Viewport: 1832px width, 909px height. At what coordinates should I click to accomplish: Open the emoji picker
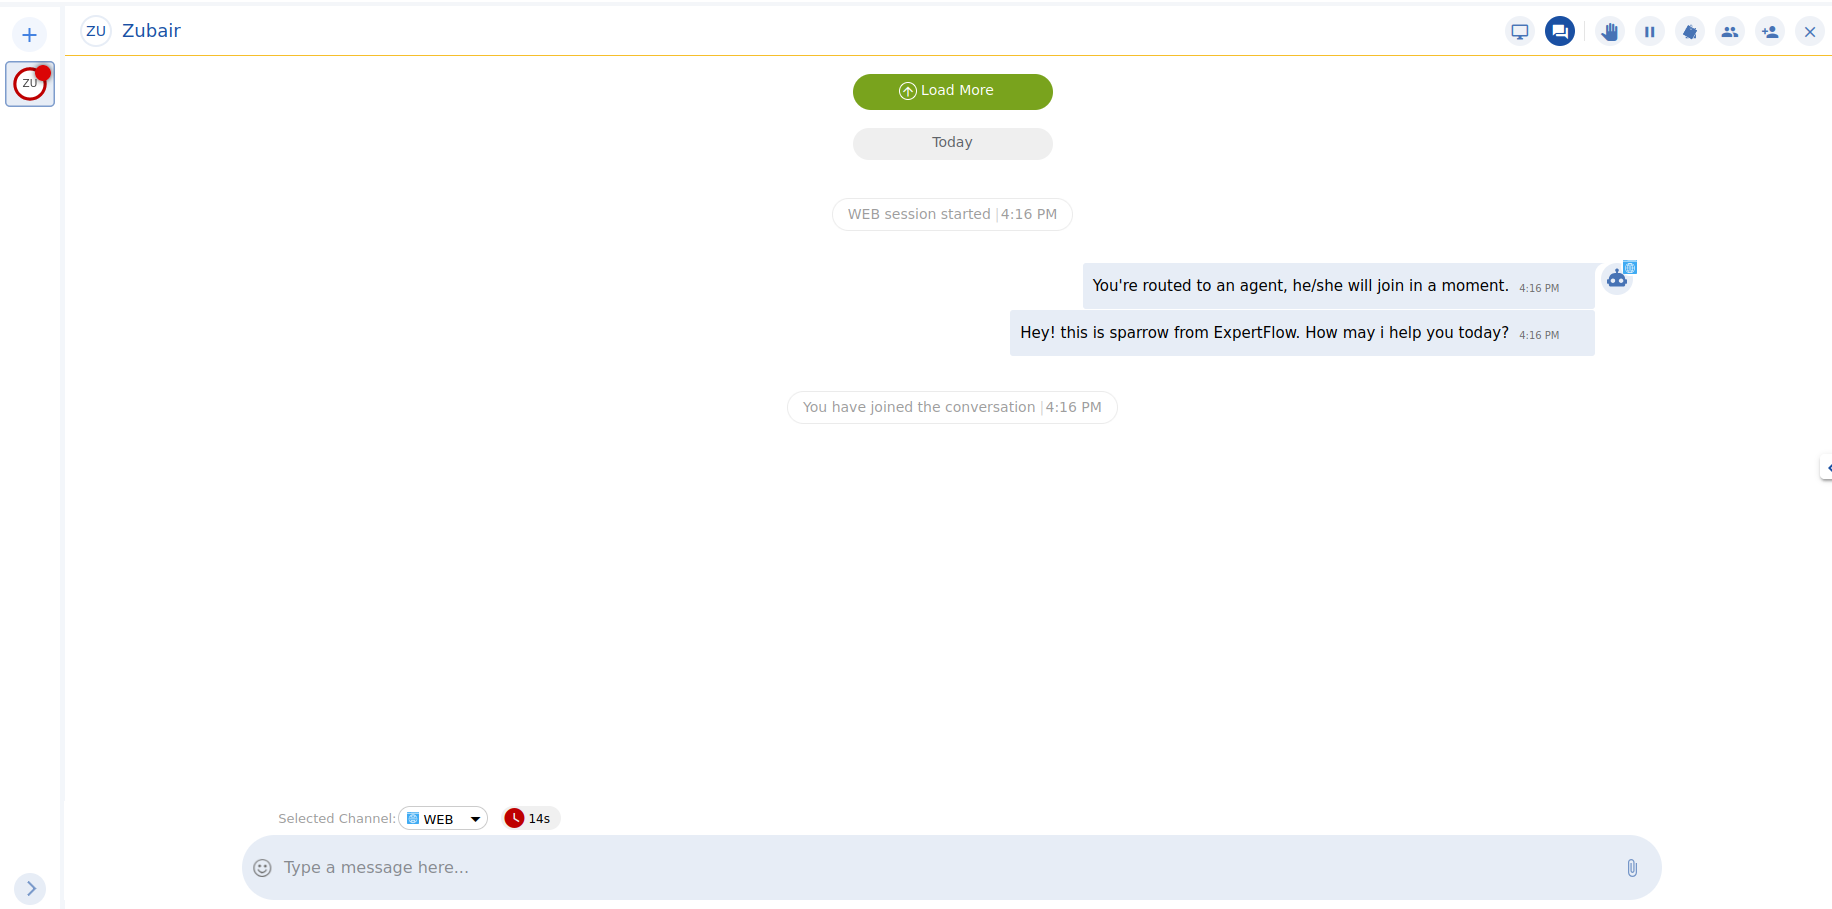(x=263, y=867)
